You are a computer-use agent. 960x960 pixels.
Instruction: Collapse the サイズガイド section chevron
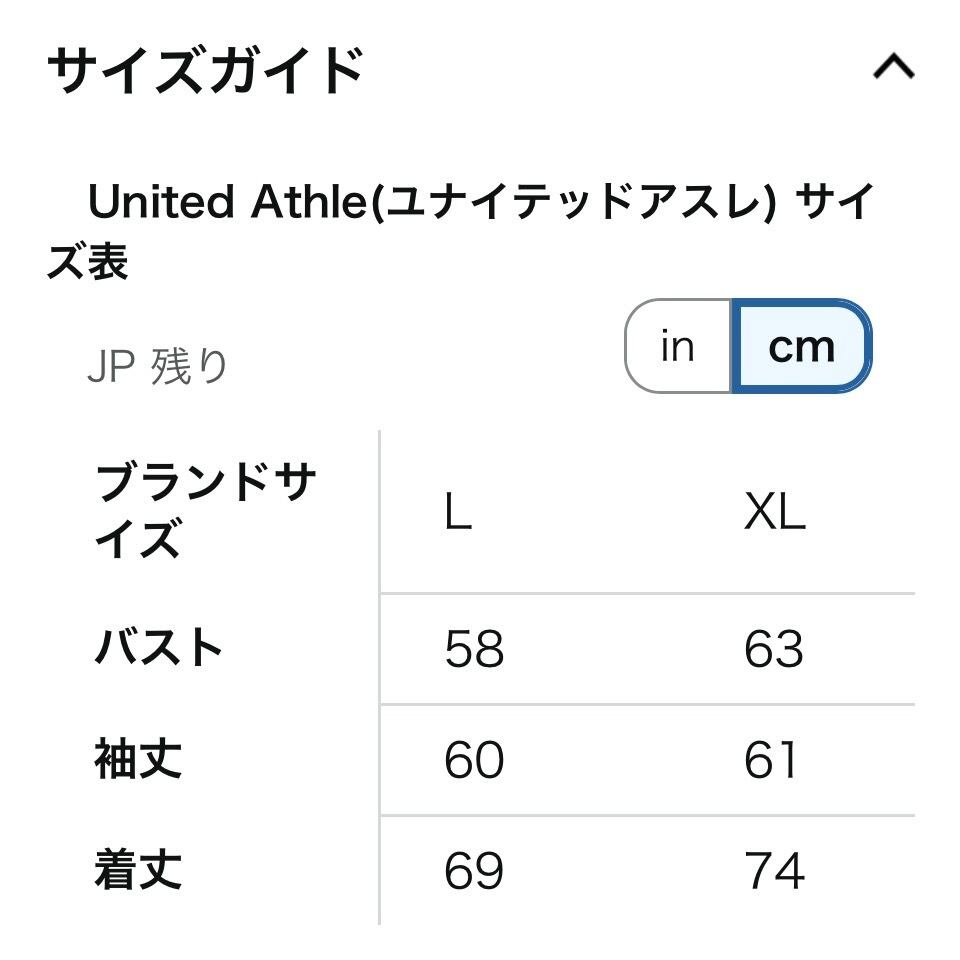[893, 68]
